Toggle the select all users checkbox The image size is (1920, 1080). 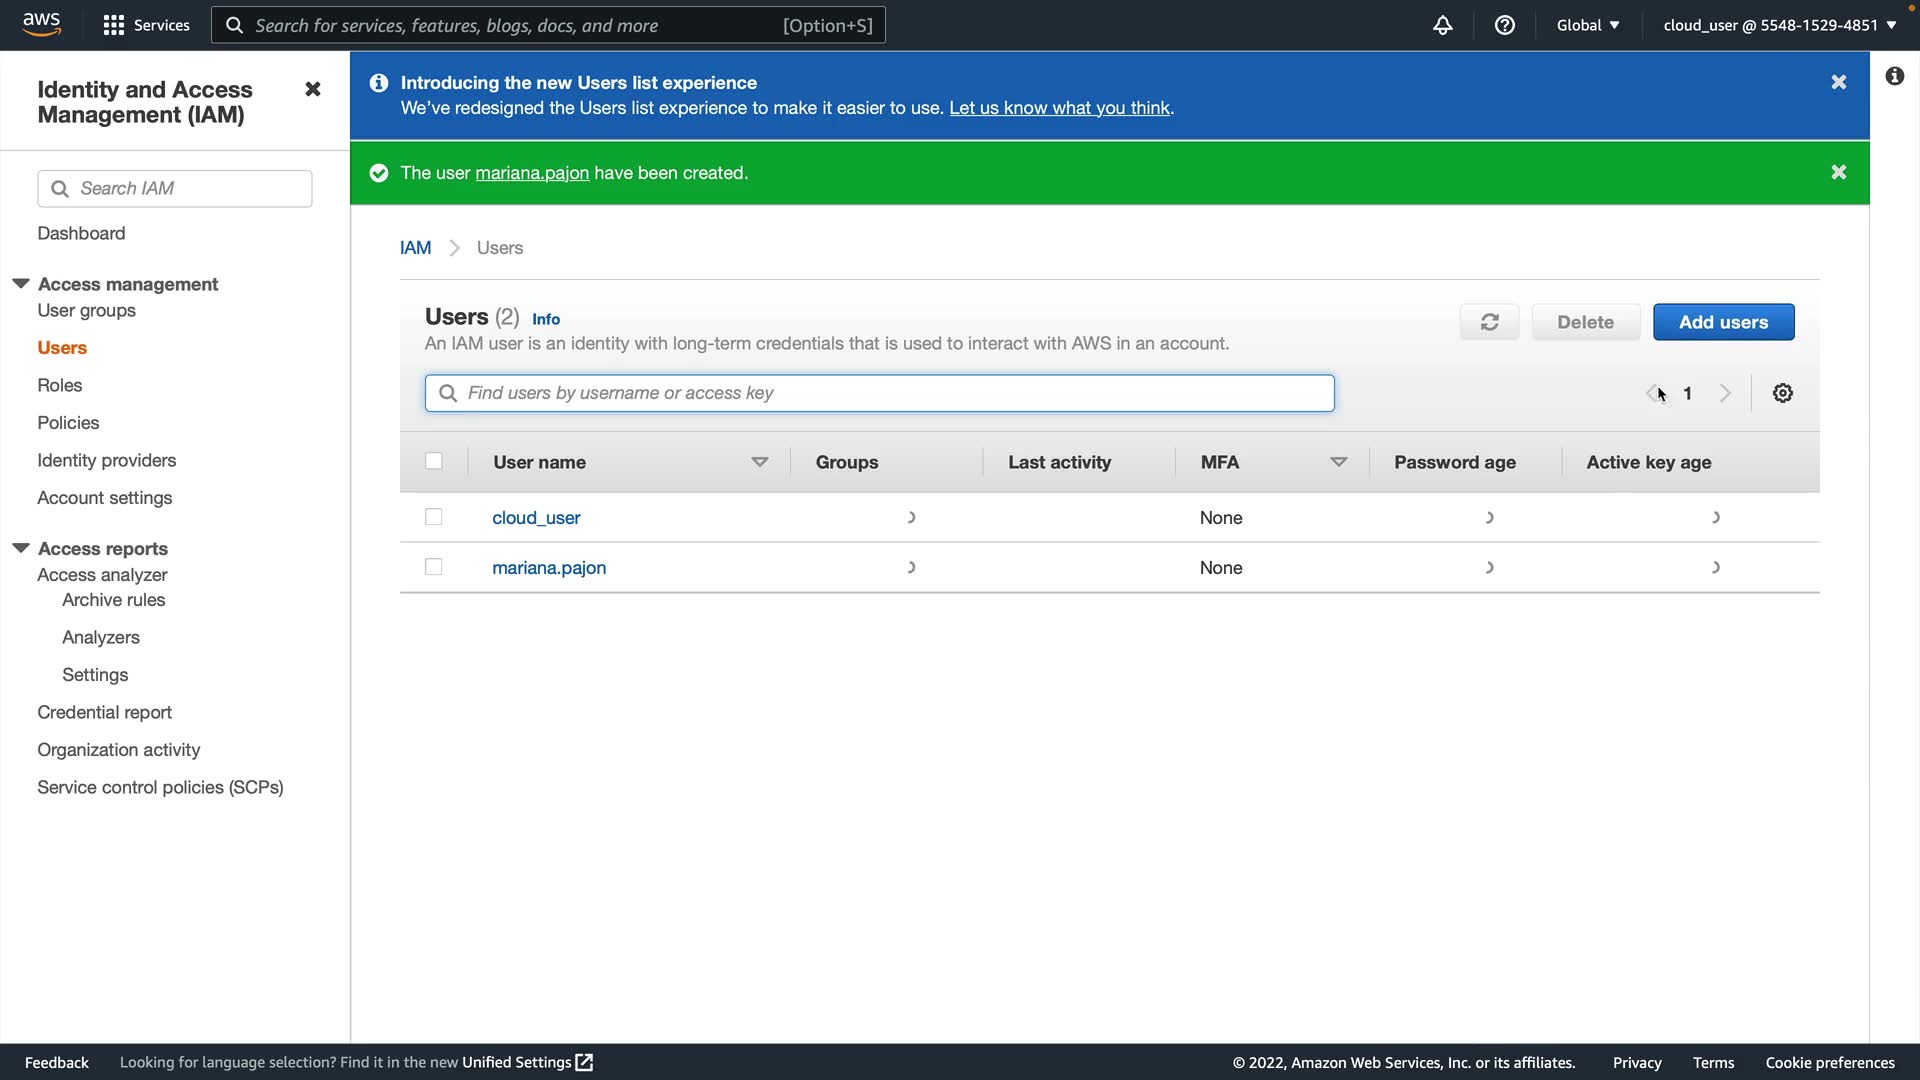point(433,461)
